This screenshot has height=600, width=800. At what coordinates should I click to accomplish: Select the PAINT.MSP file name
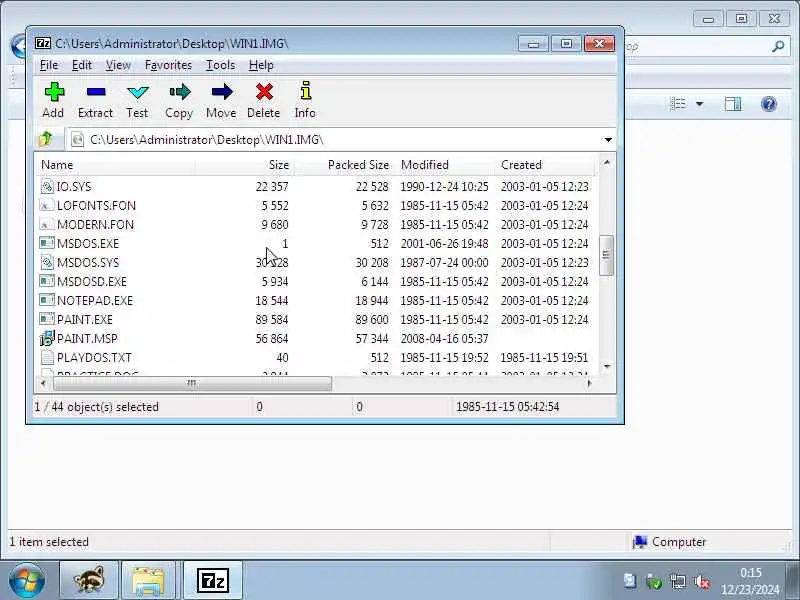(87, 339)
